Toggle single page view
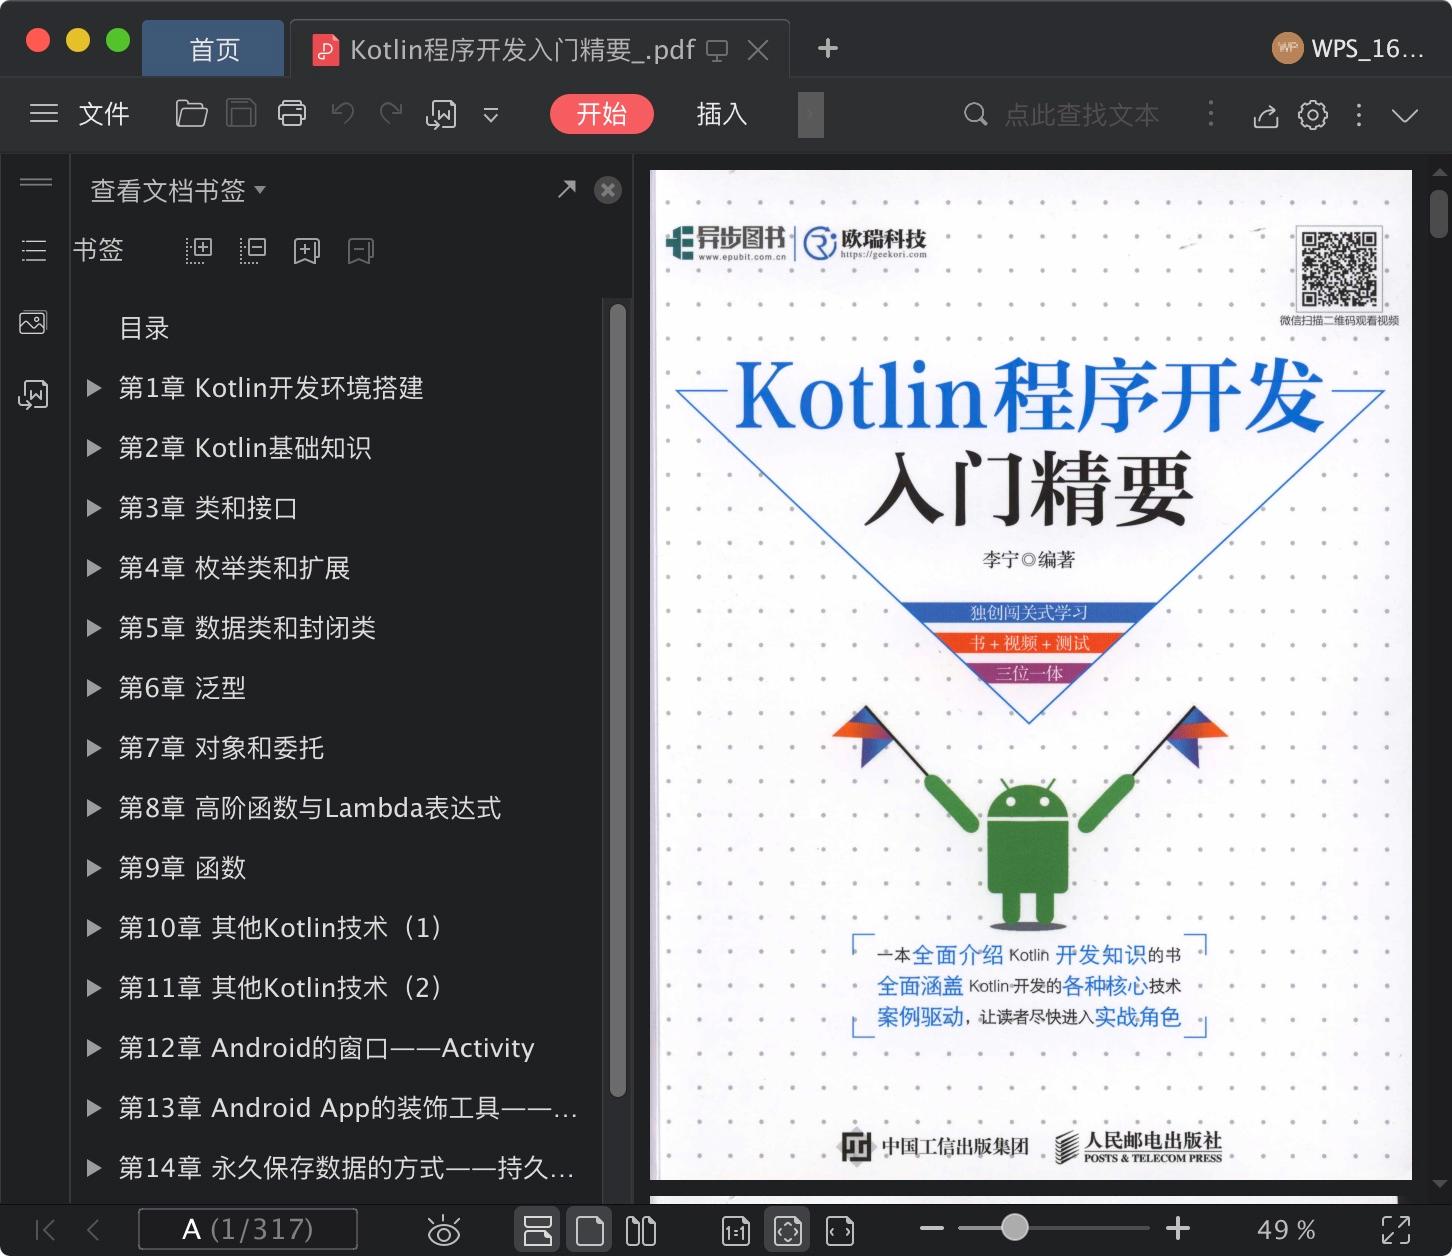Image resolution: width=1452 pixels, height=1256 pixels. [590, 1230]
